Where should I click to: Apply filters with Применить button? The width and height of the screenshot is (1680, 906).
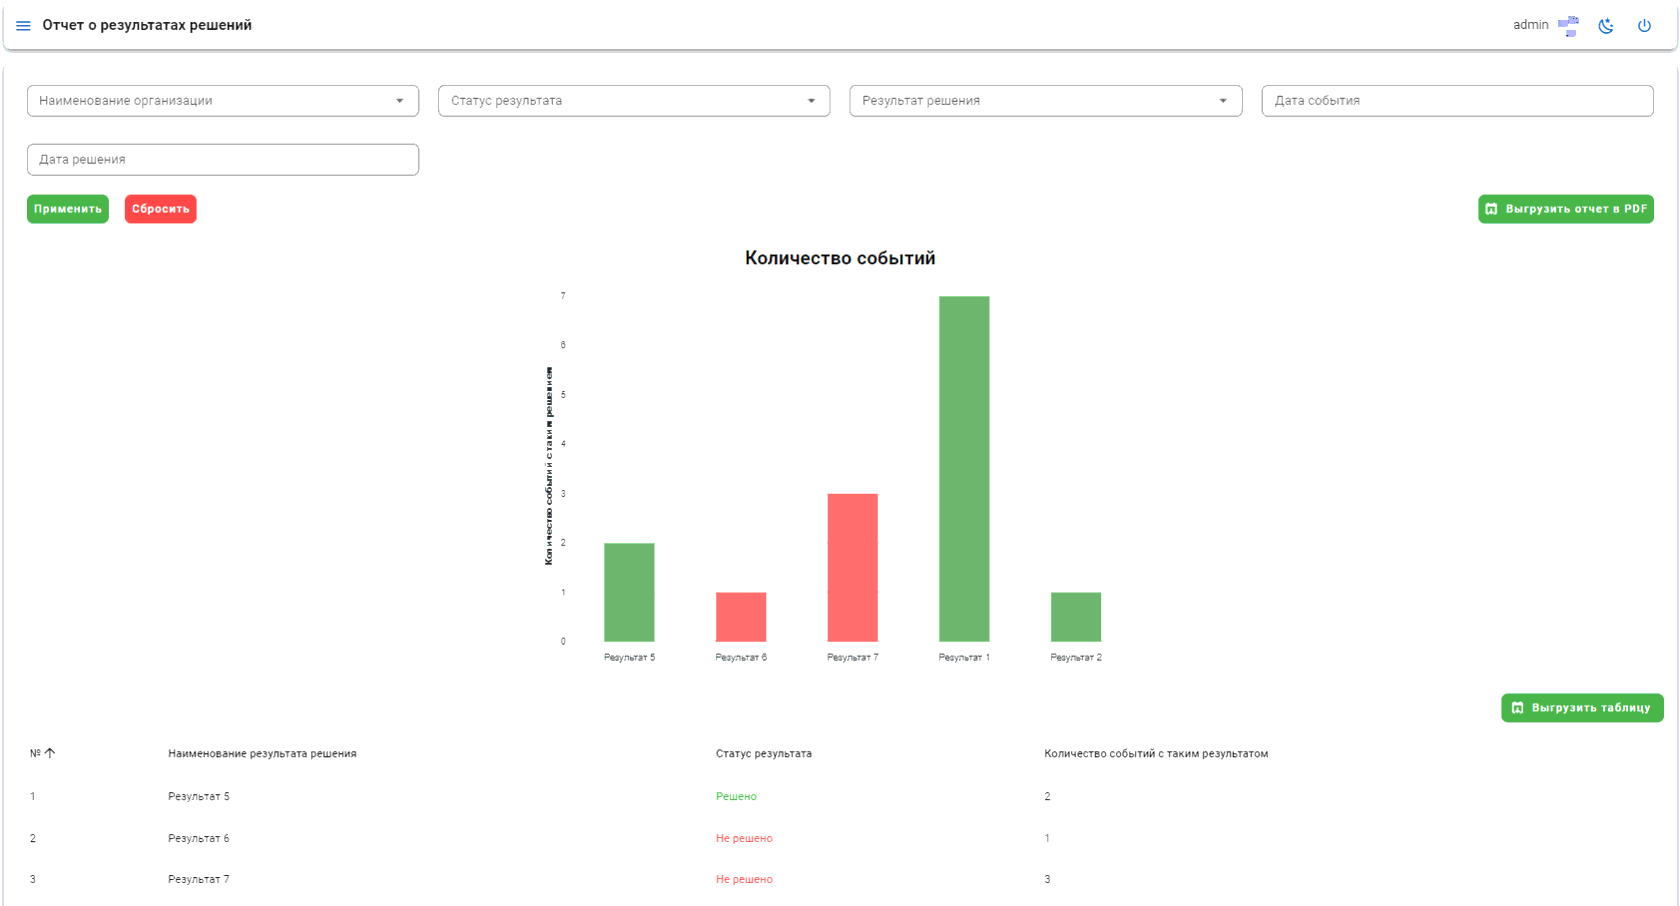coord(68,209)
